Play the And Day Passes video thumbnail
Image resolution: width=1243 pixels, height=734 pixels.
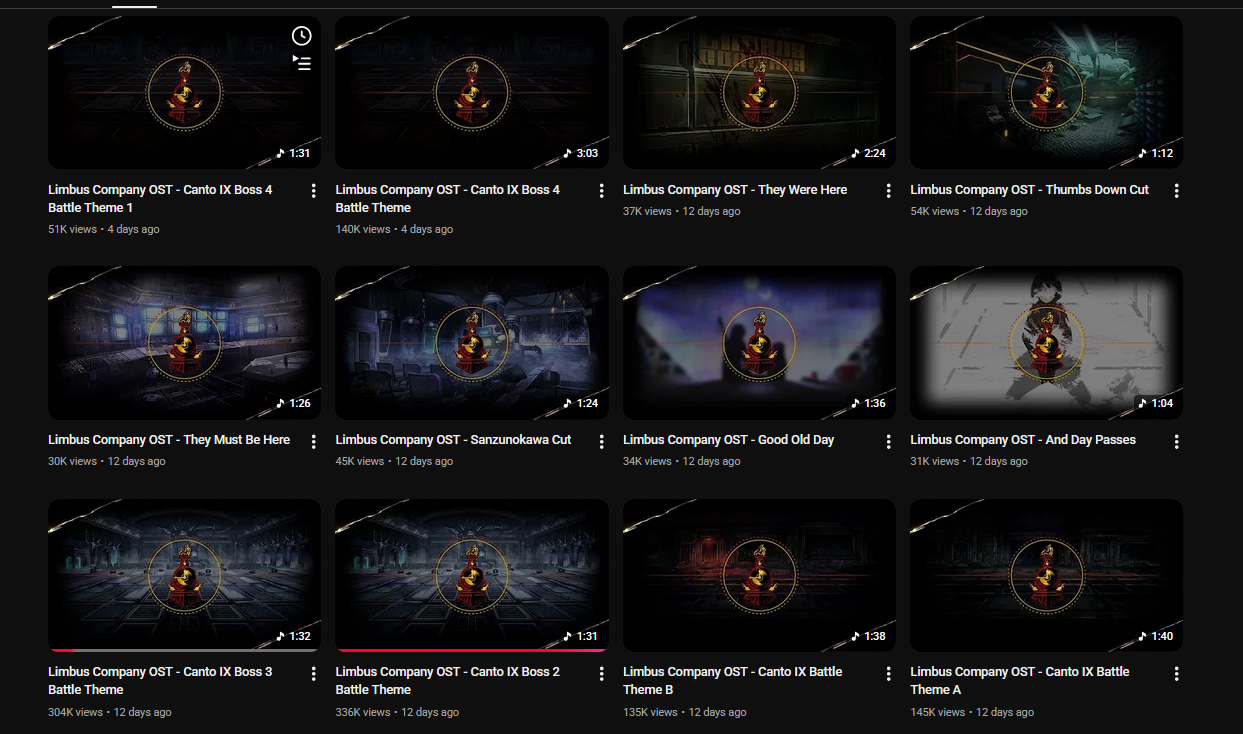coord(1047,343)
